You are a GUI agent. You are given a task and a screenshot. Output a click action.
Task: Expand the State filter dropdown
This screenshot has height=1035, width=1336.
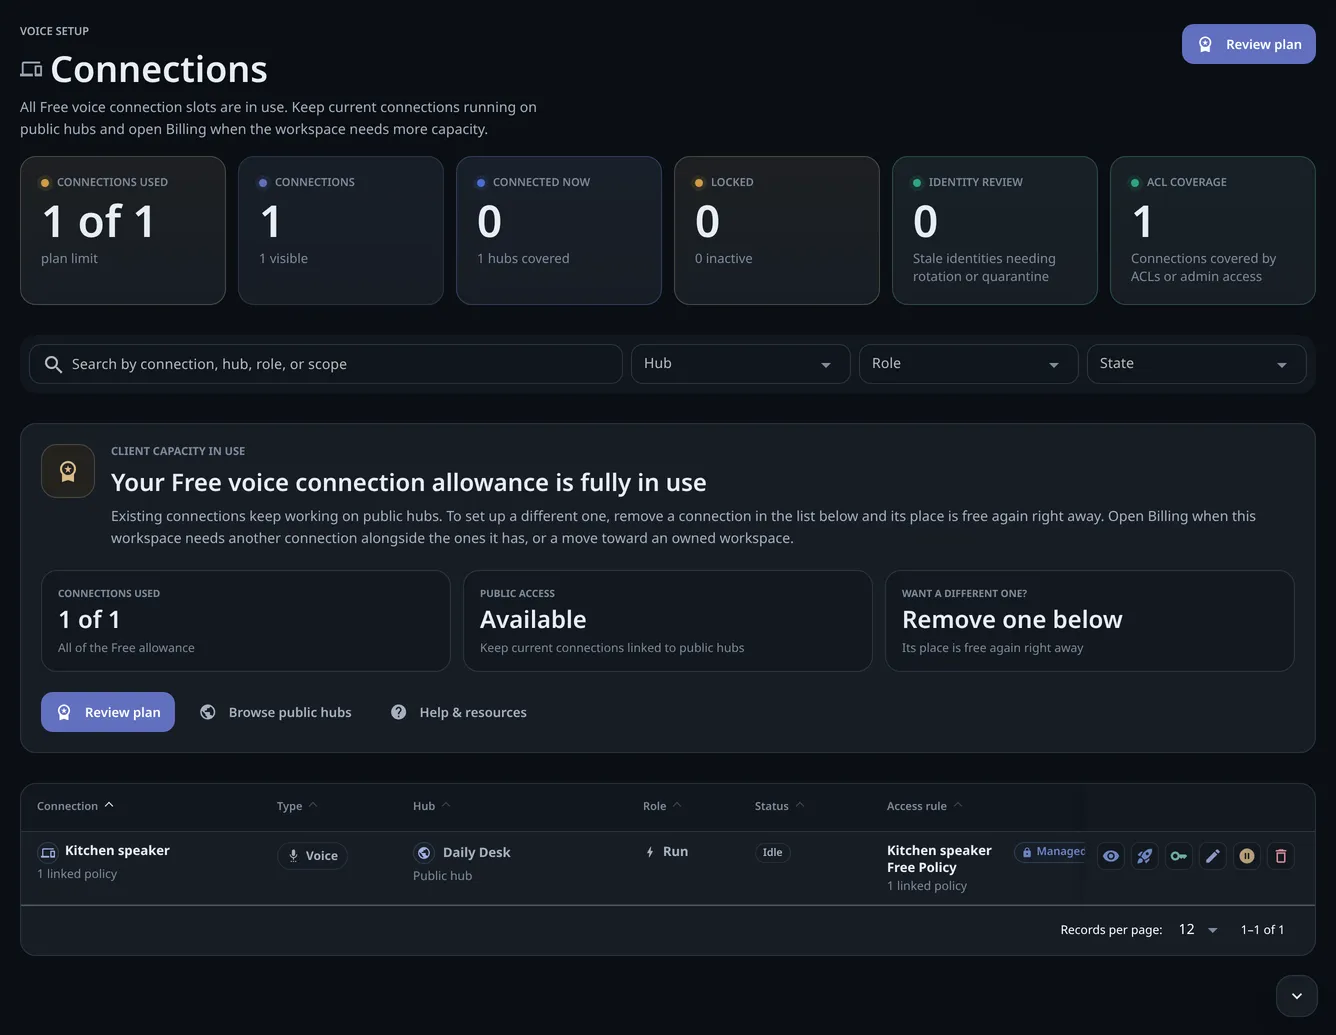pos(1197,364)
